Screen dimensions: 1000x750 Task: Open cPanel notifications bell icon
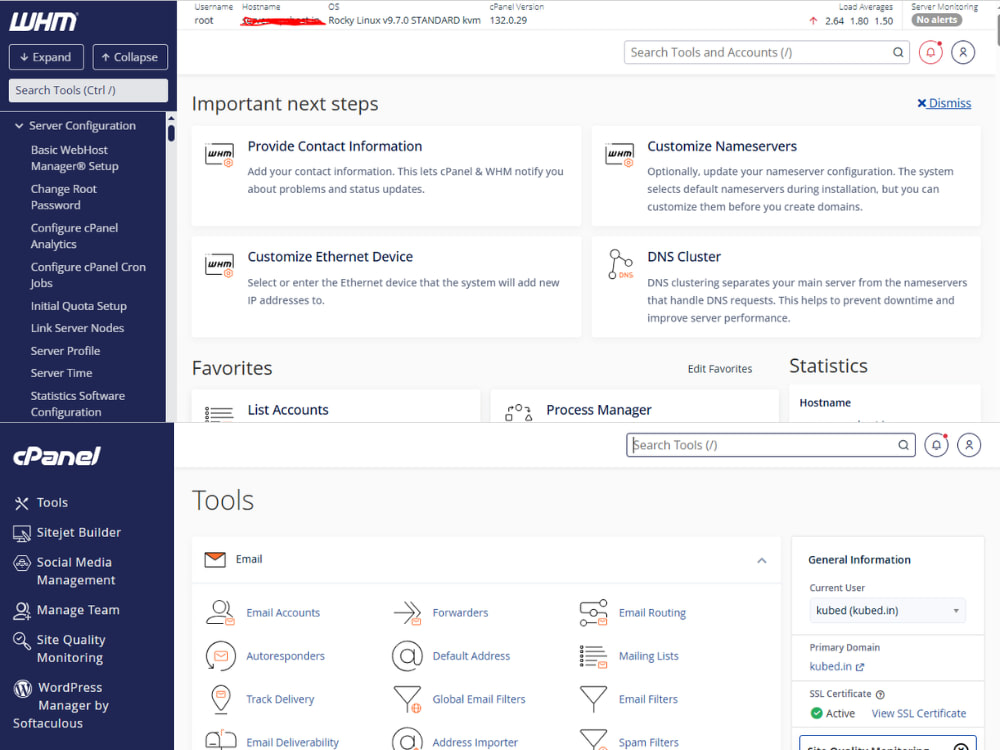[936, 445]
